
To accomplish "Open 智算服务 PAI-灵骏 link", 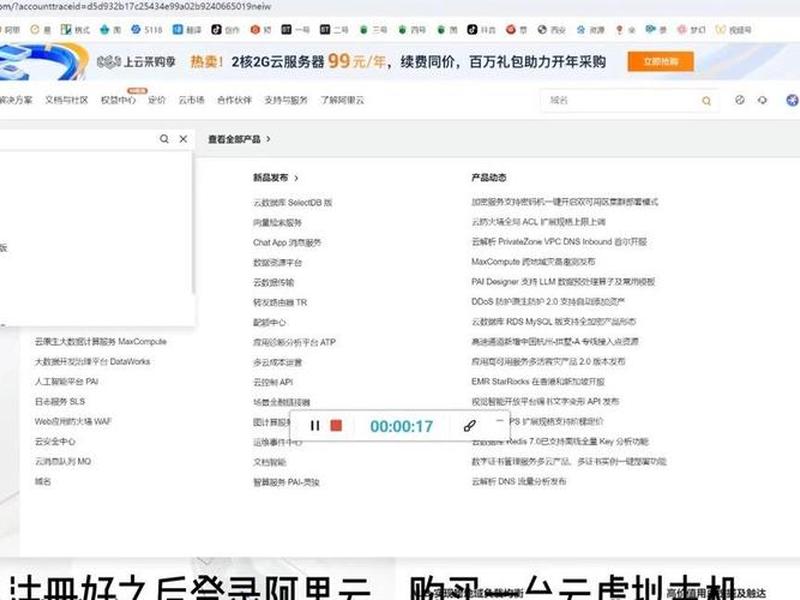I will (x=286, y=482).
